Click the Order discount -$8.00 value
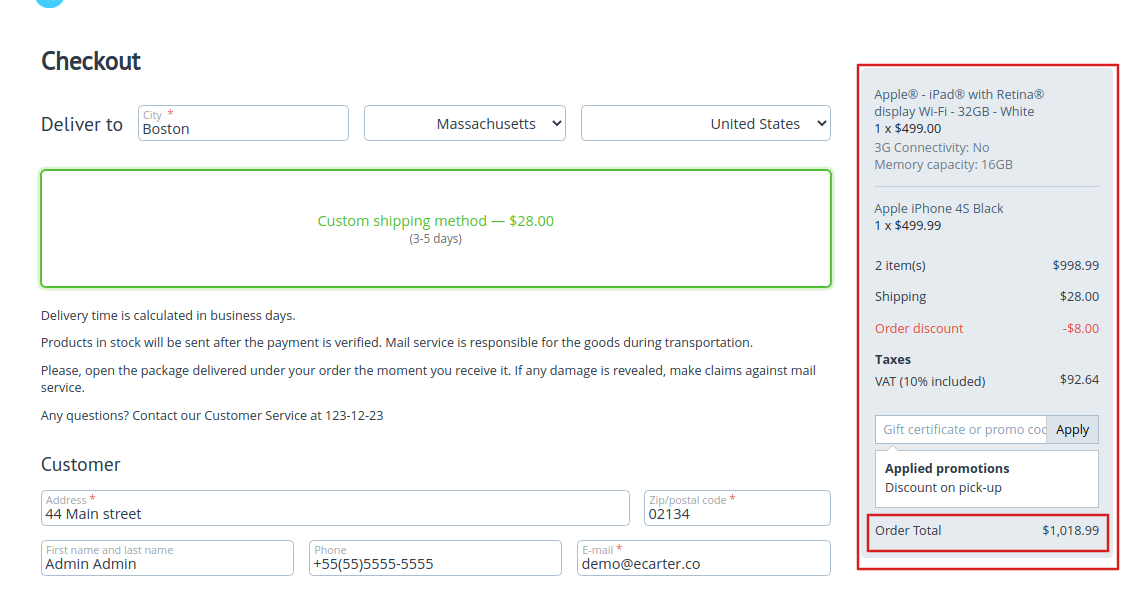This screenshot has height=596, width=1125. pos(1081,328)
